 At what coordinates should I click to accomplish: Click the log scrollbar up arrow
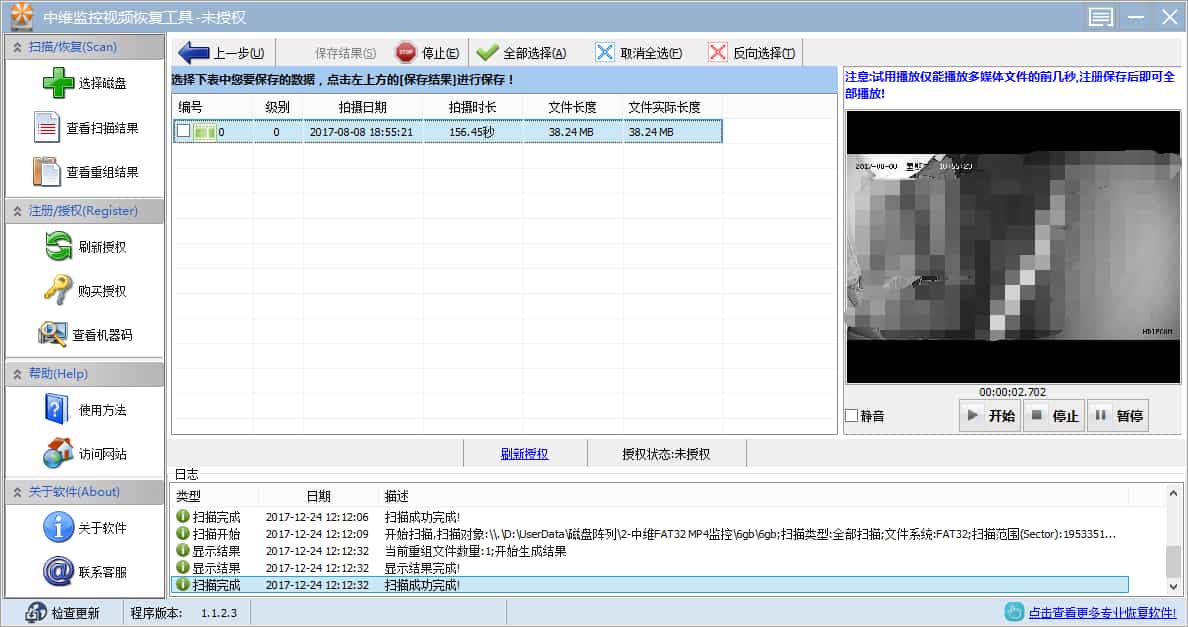tap(1174, 494)
